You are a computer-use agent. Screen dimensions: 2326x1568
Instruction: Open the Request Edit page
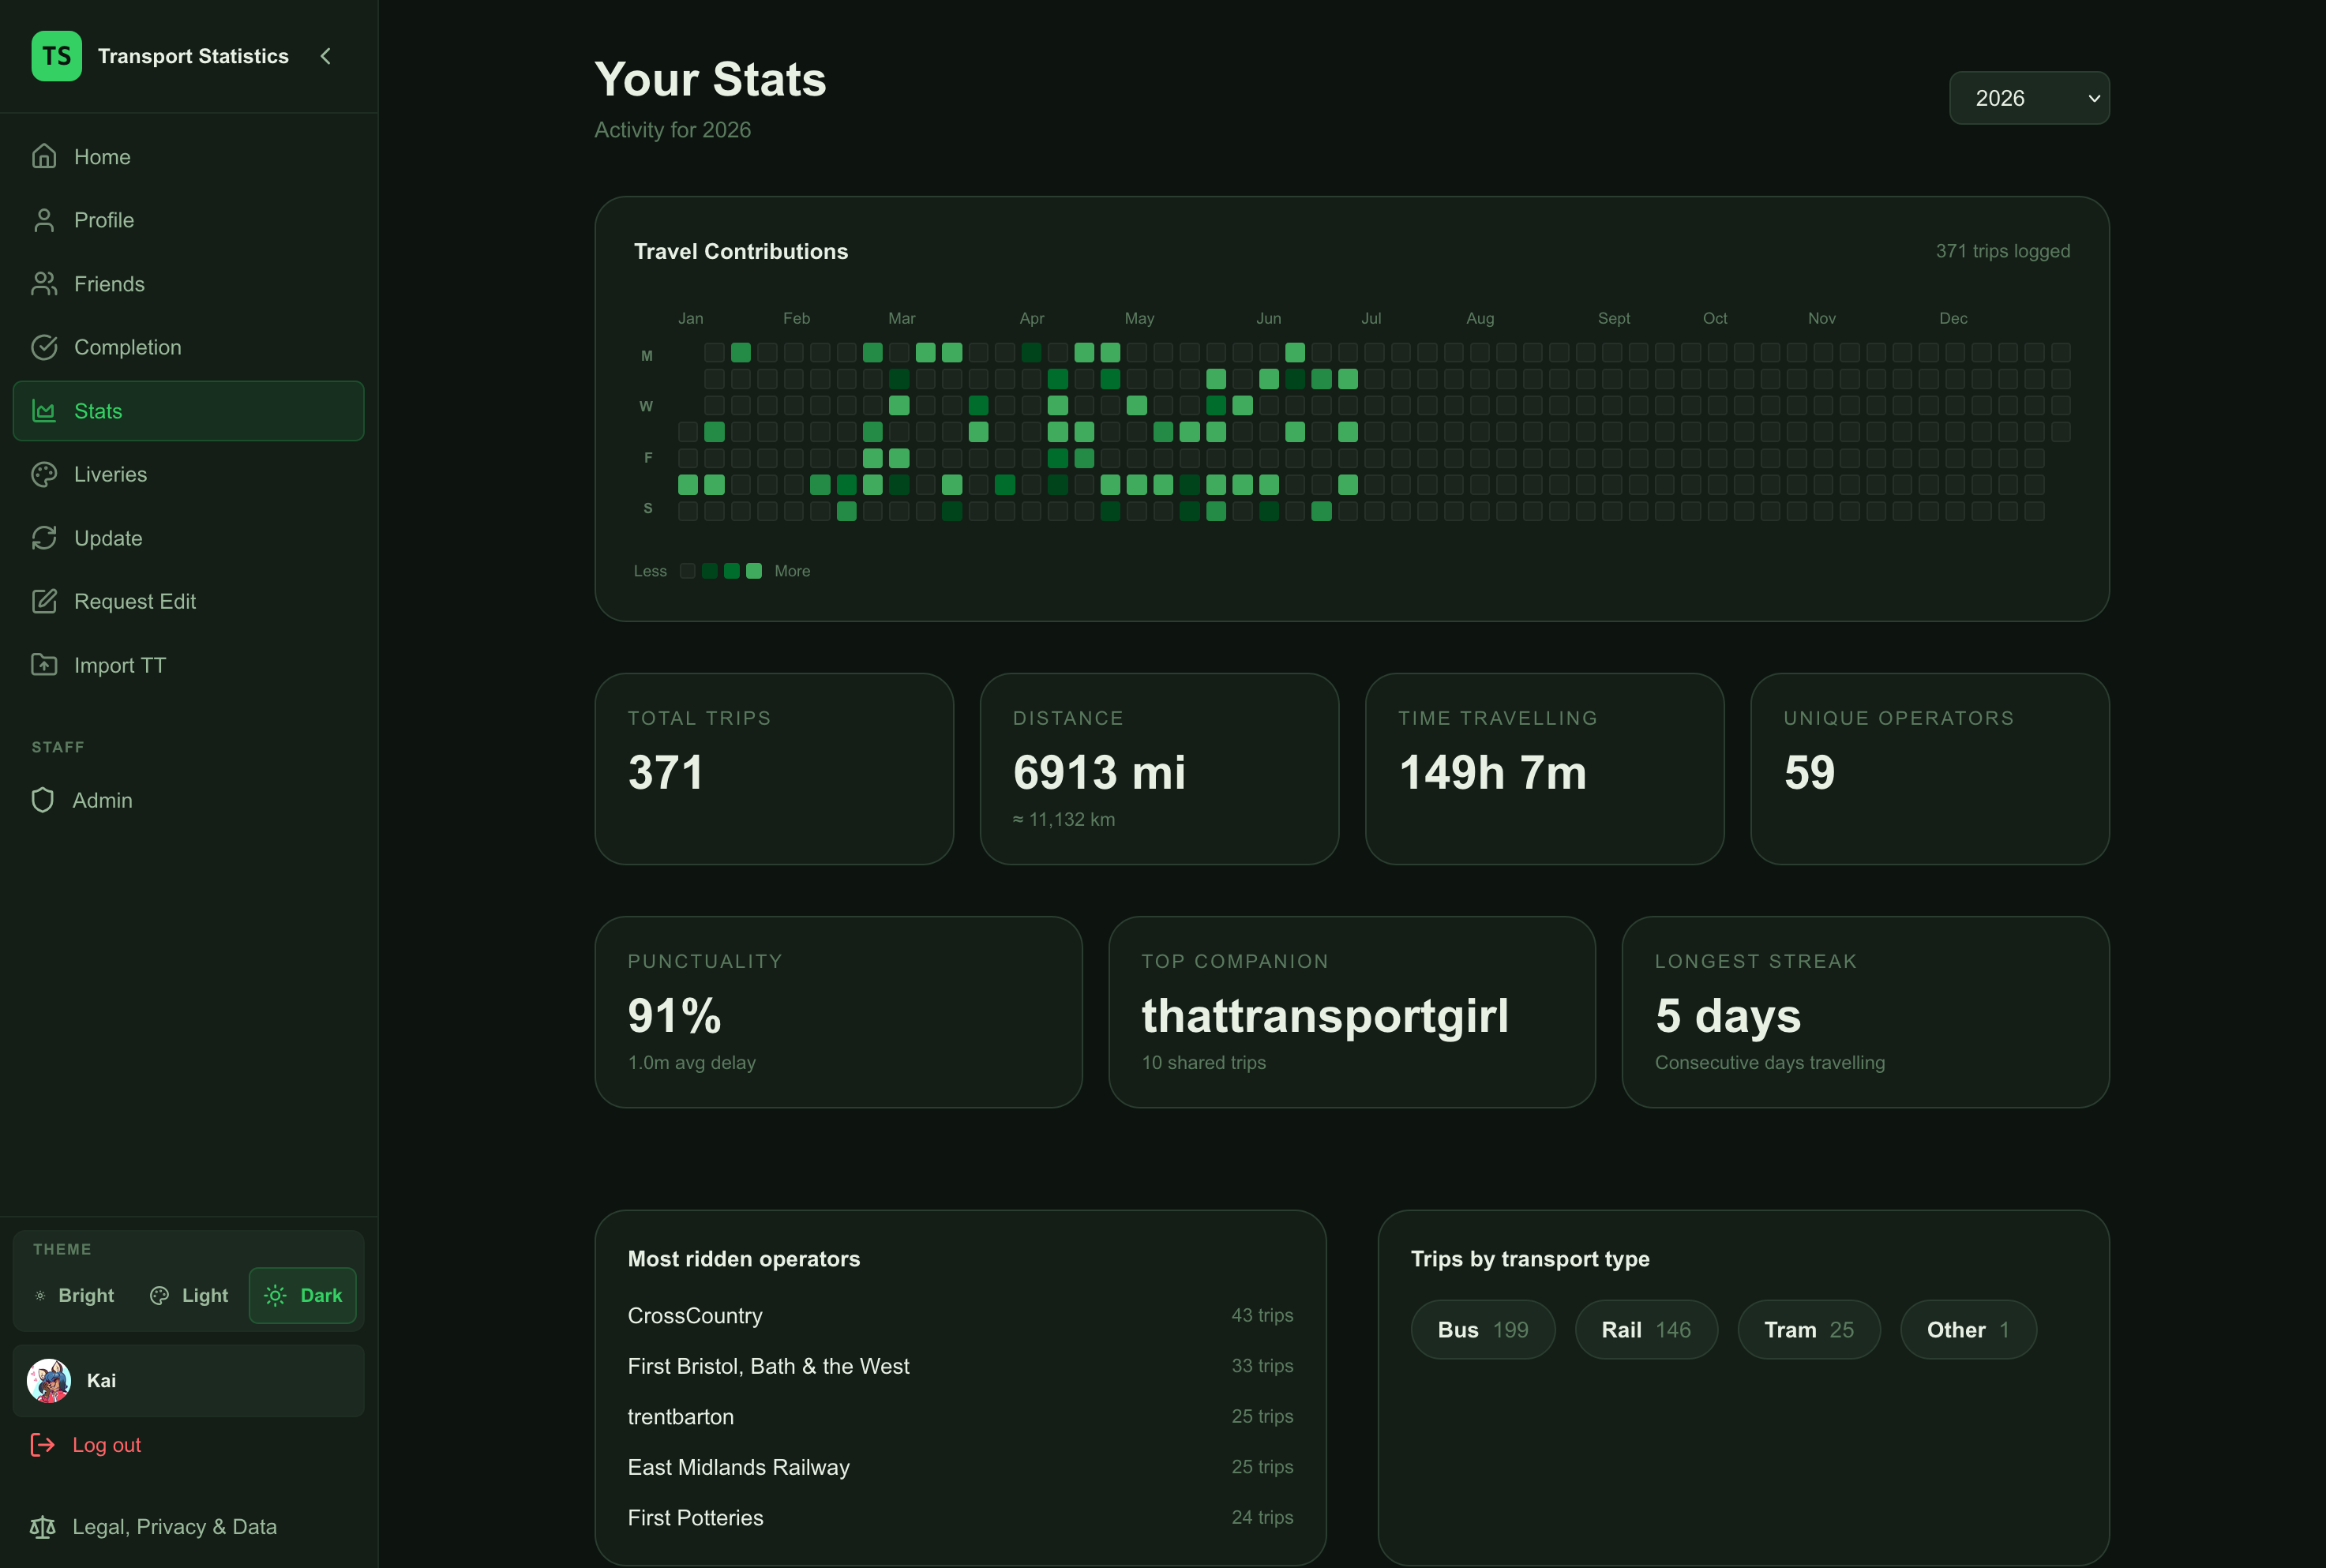tap(188, 601)
